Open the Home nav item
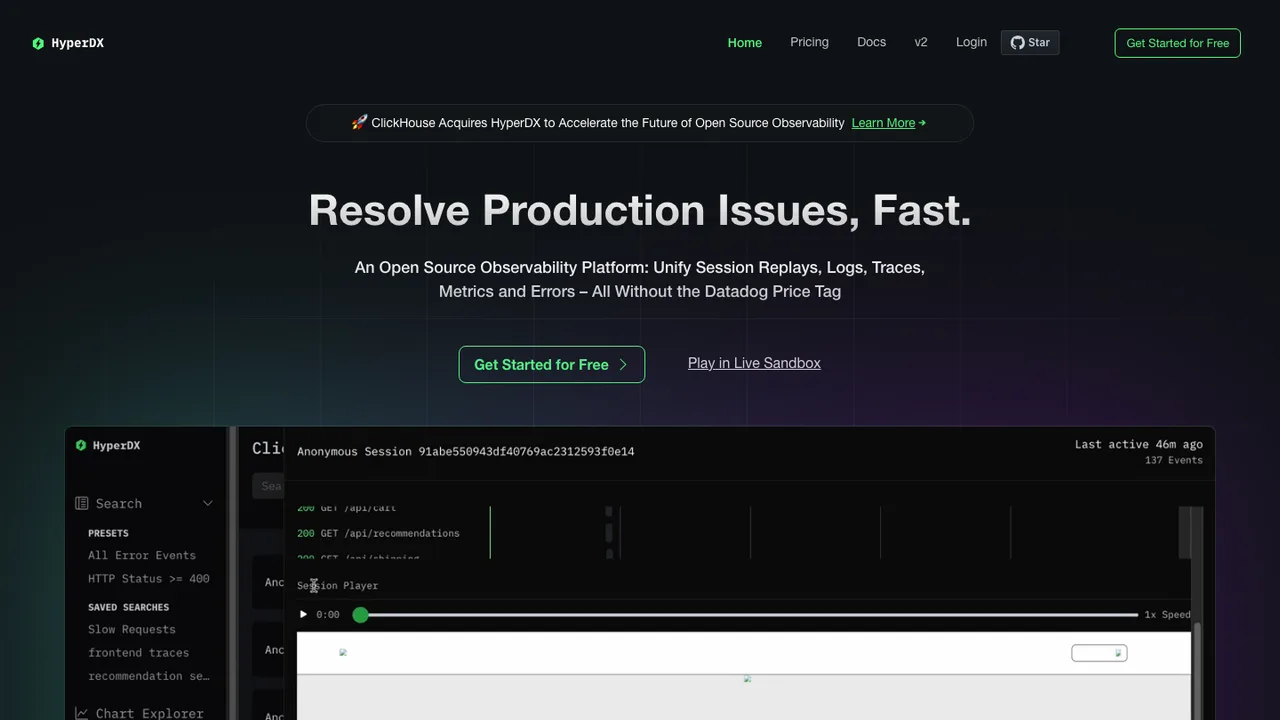The width and height of the screenshot is (1280, 720). click(x=745, y=43)
